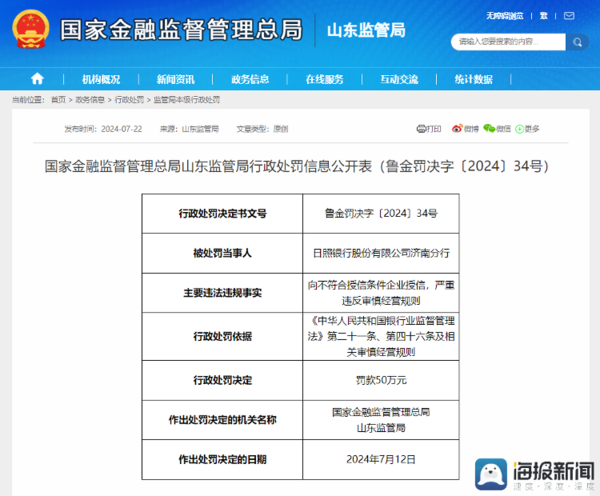Open the 在线服务 menu
The width and height of the screenshot is (600, 496).
tap(324, 79)
